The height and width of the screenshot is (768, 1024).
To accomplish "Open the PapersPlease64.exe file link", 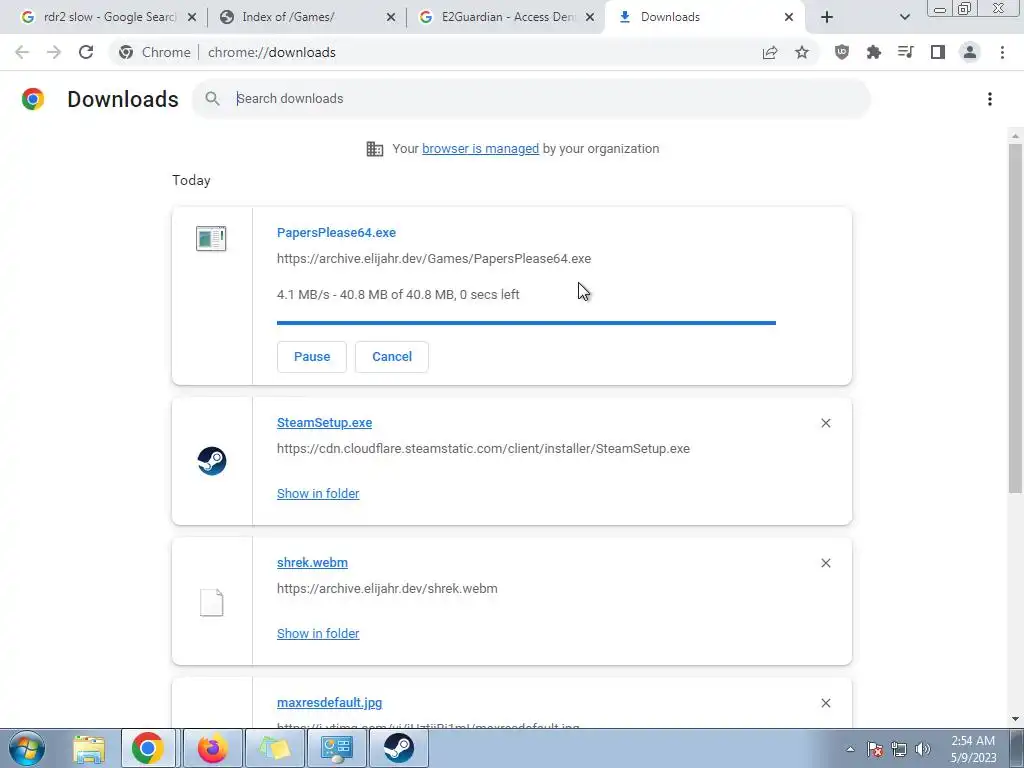I will point(336,232).
